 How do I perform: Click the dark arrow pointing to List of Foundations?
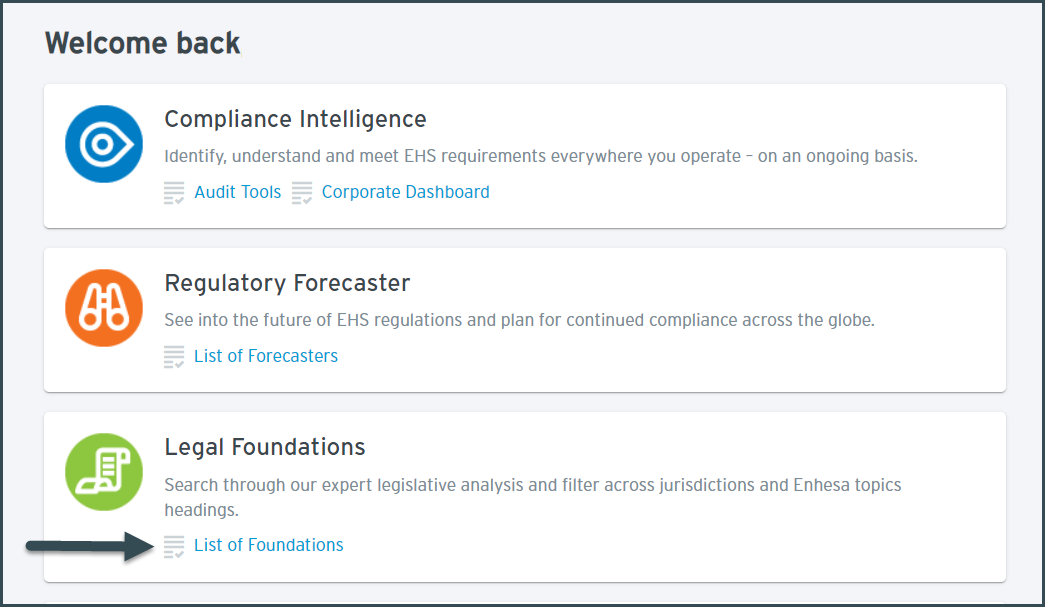[90, 546]
